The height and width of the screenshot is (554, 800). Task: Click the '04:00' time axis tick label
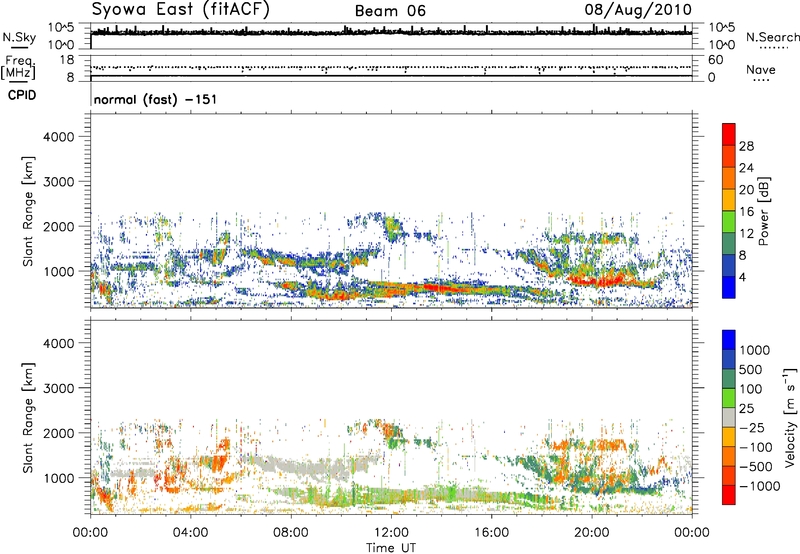pyautogui.click(x=190, y=533)
